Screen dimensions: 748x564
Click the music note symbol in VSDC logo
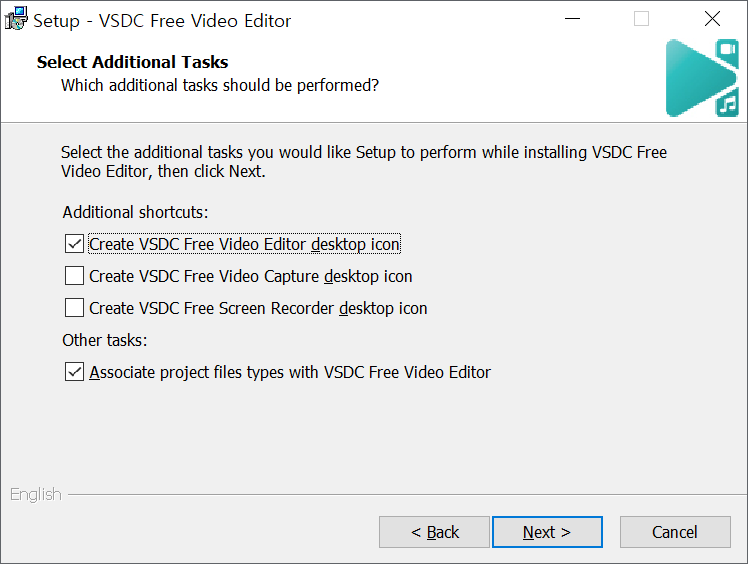727,104
